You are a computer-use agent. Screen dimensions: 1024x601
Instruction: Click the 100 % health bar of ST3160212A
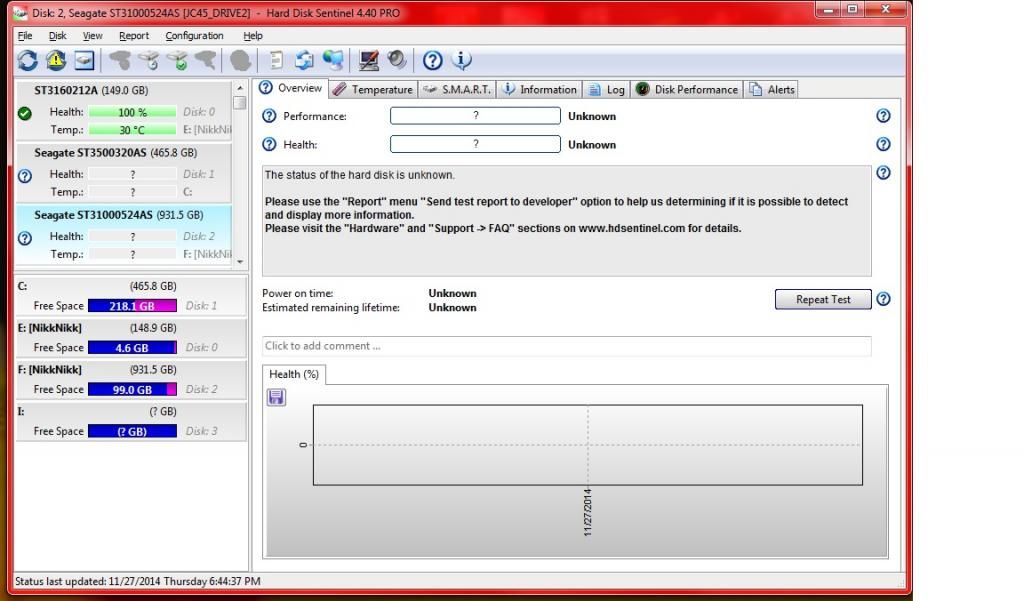coord(133,112)
